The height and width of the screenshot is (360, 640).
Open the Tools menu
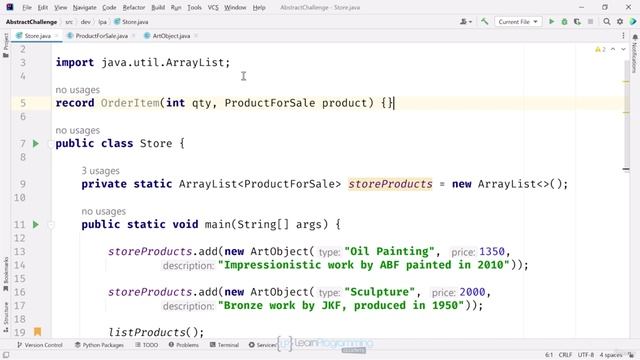click(x=194, y=7)
